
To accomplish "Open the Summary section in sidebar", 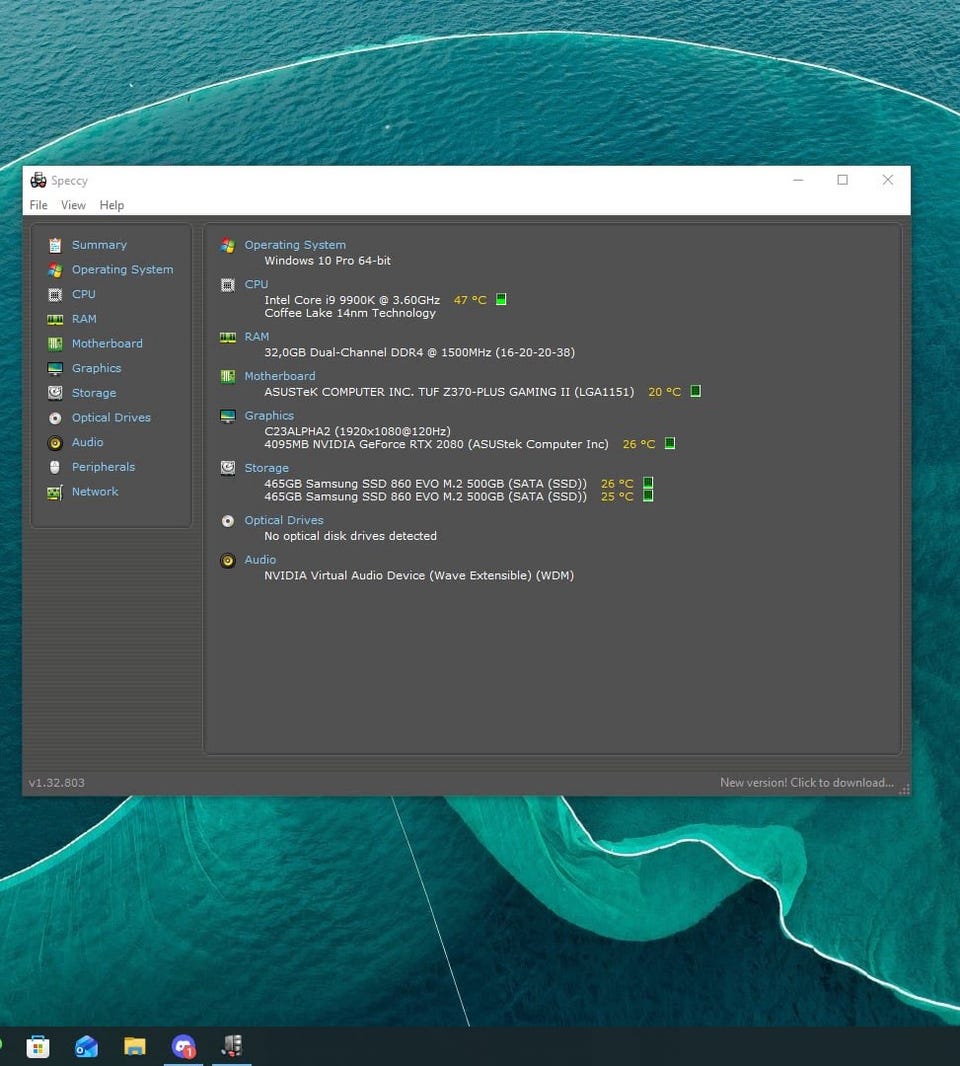I will (98, 245).
